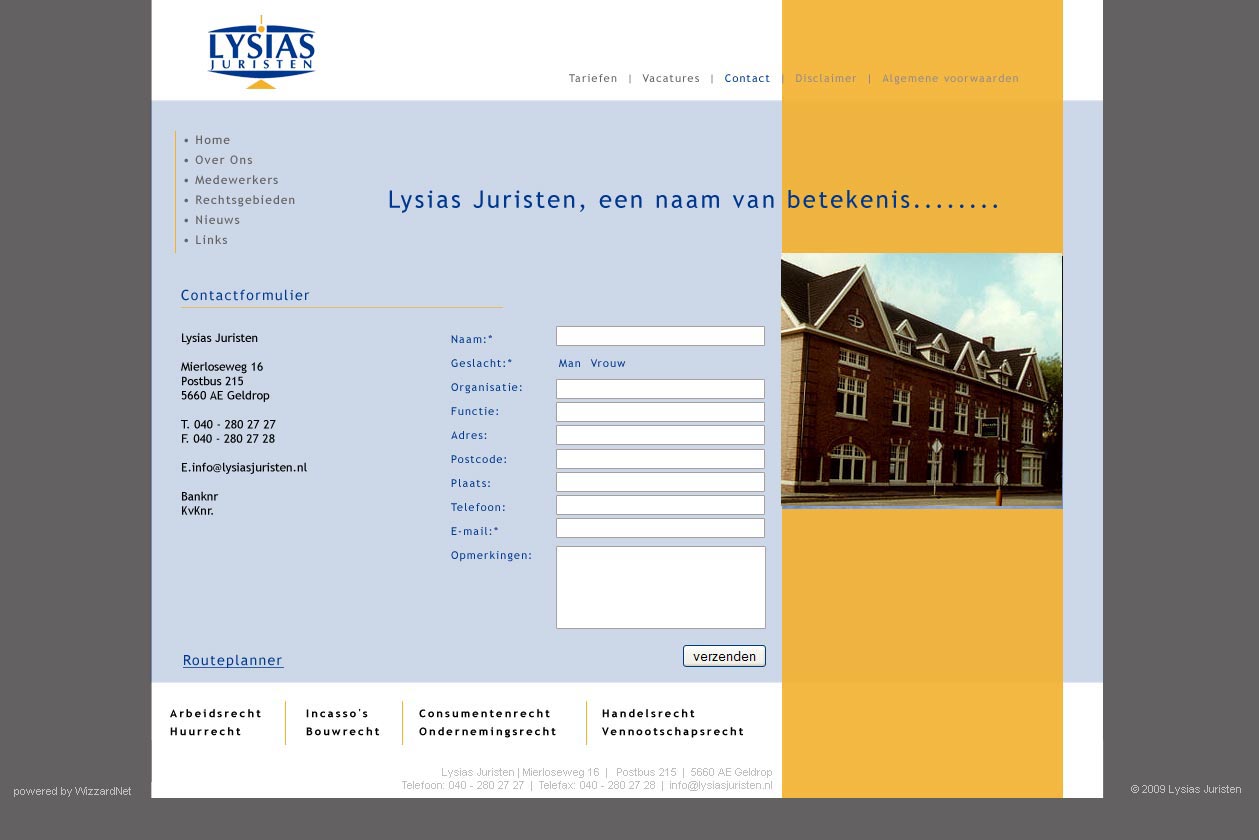Click the © 2009 Lysias Juristen copyright
Screen dimensions: 1259x840
1186,789
